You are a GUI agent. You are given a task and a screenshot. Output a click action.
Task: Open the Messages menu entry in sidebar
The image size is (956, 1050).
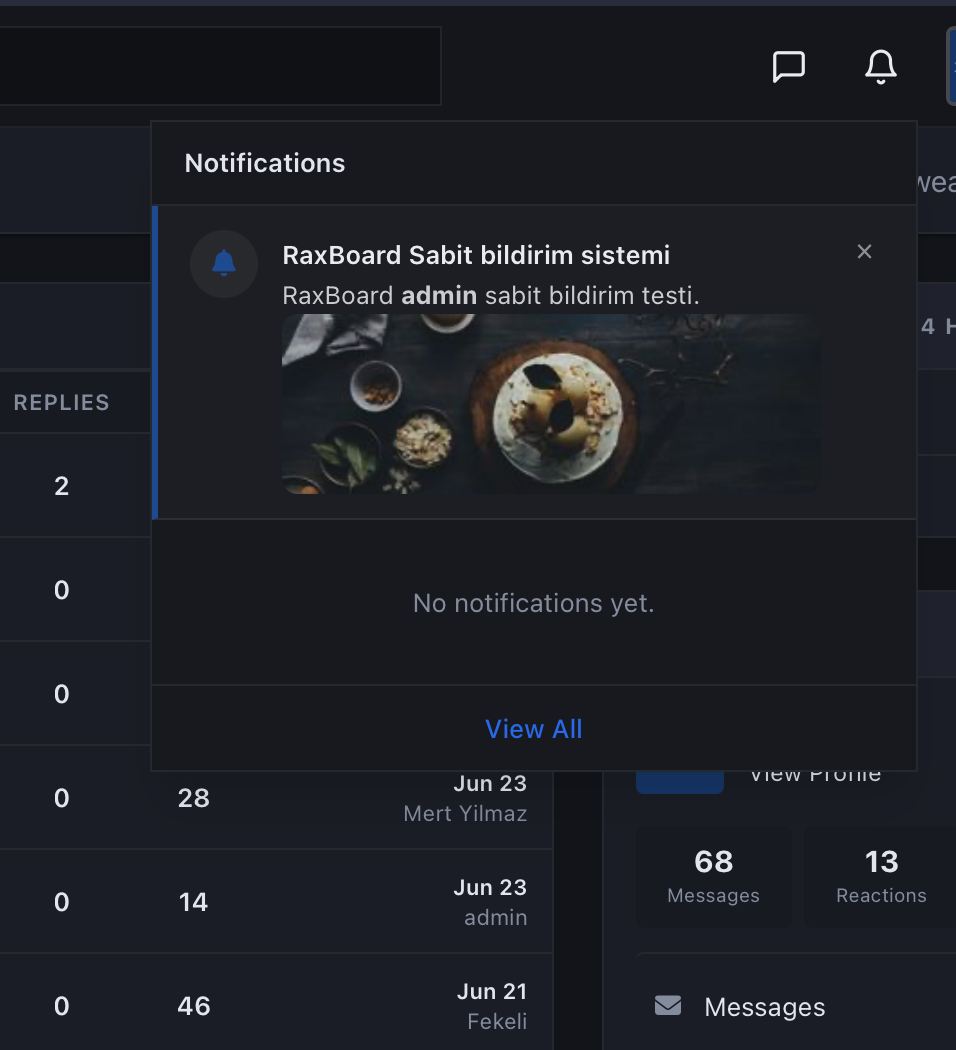coord(765,1006)
